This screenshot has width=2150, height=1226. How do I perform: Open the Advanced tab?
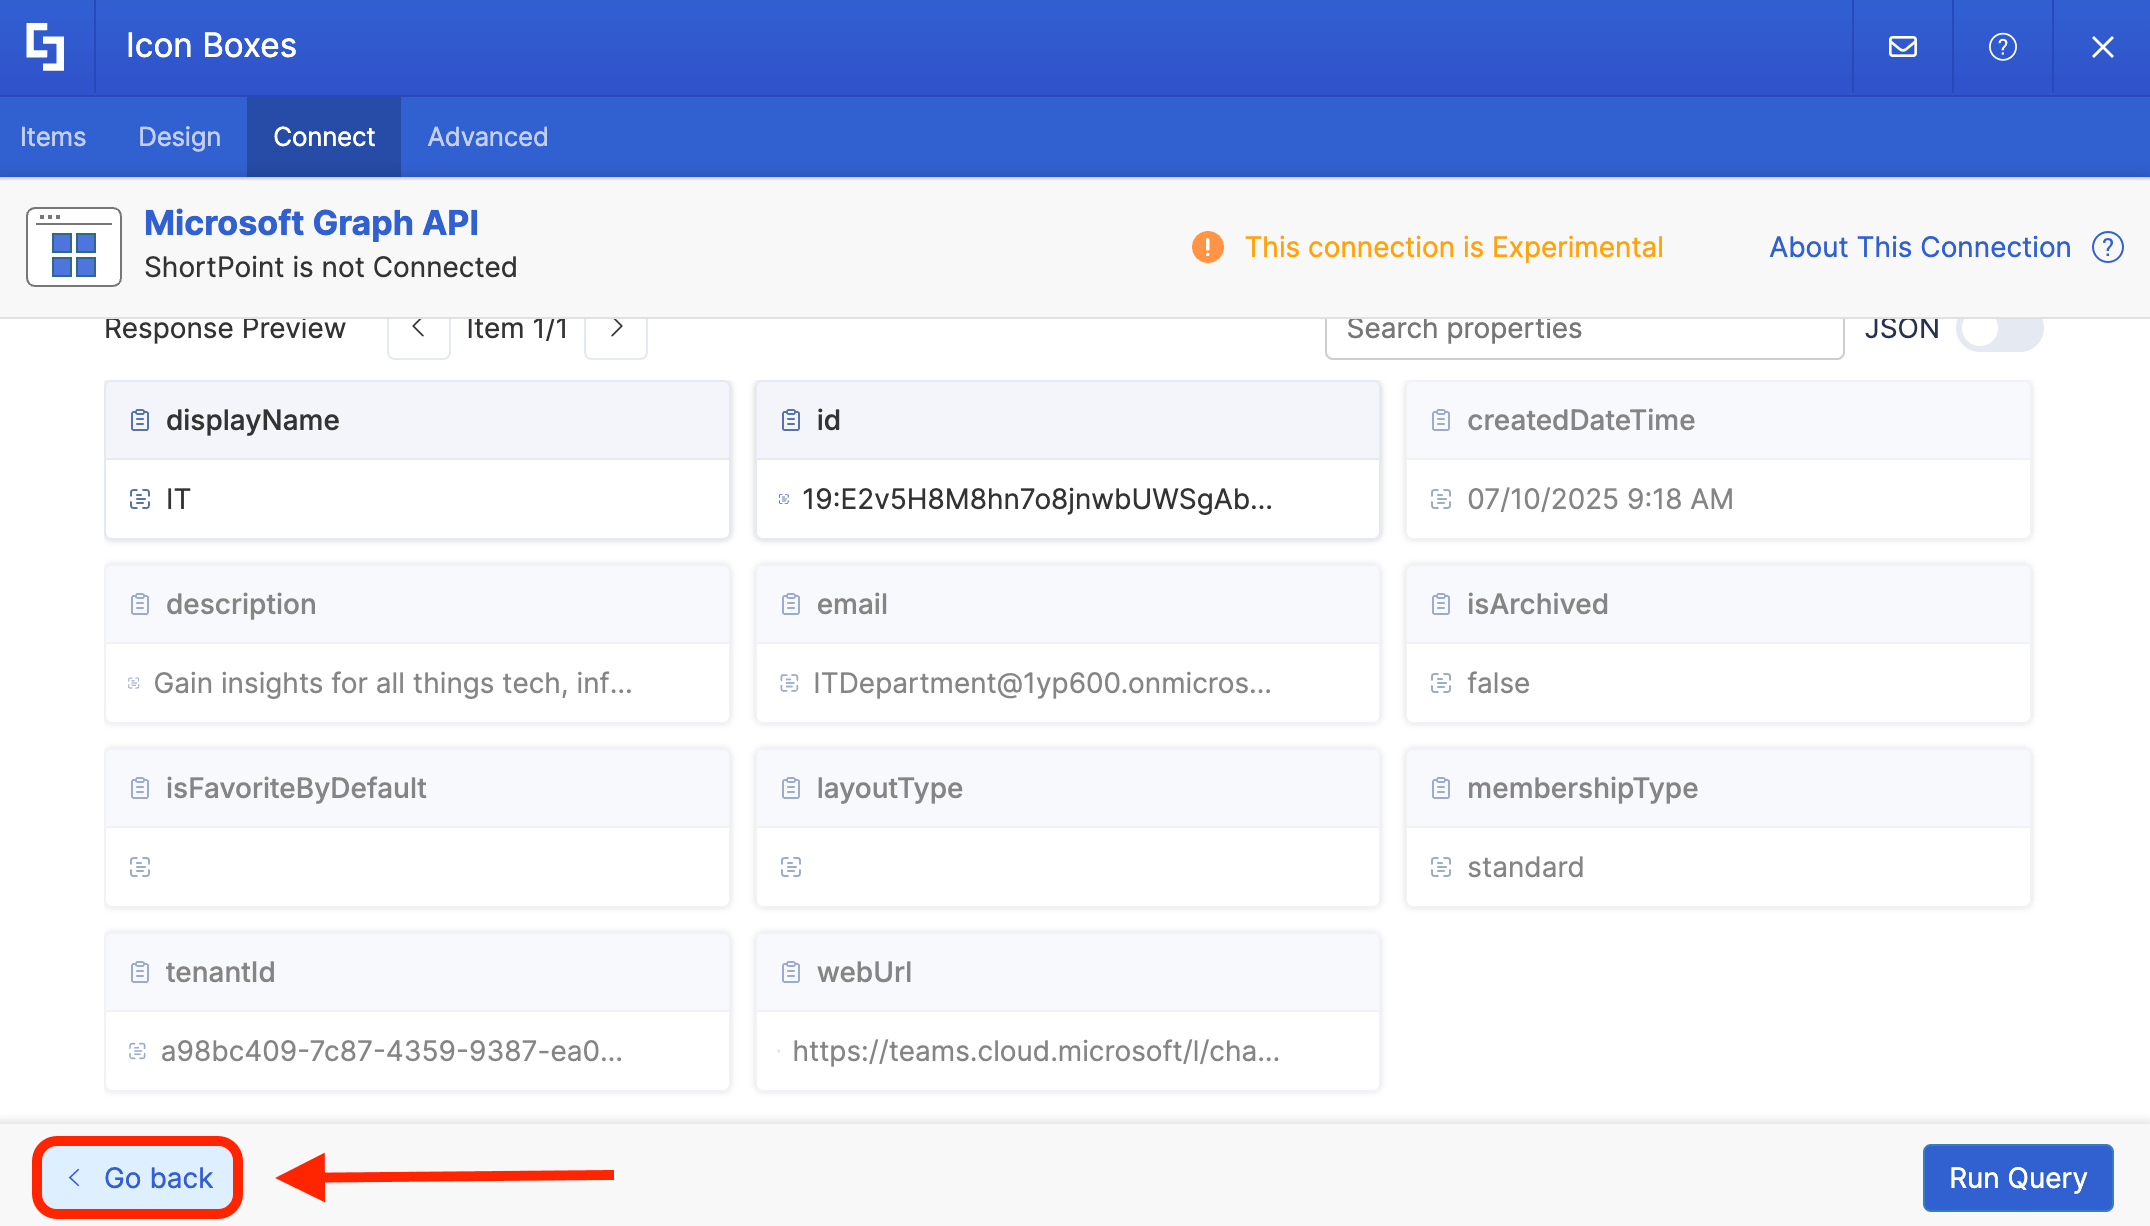click(488, 137)
